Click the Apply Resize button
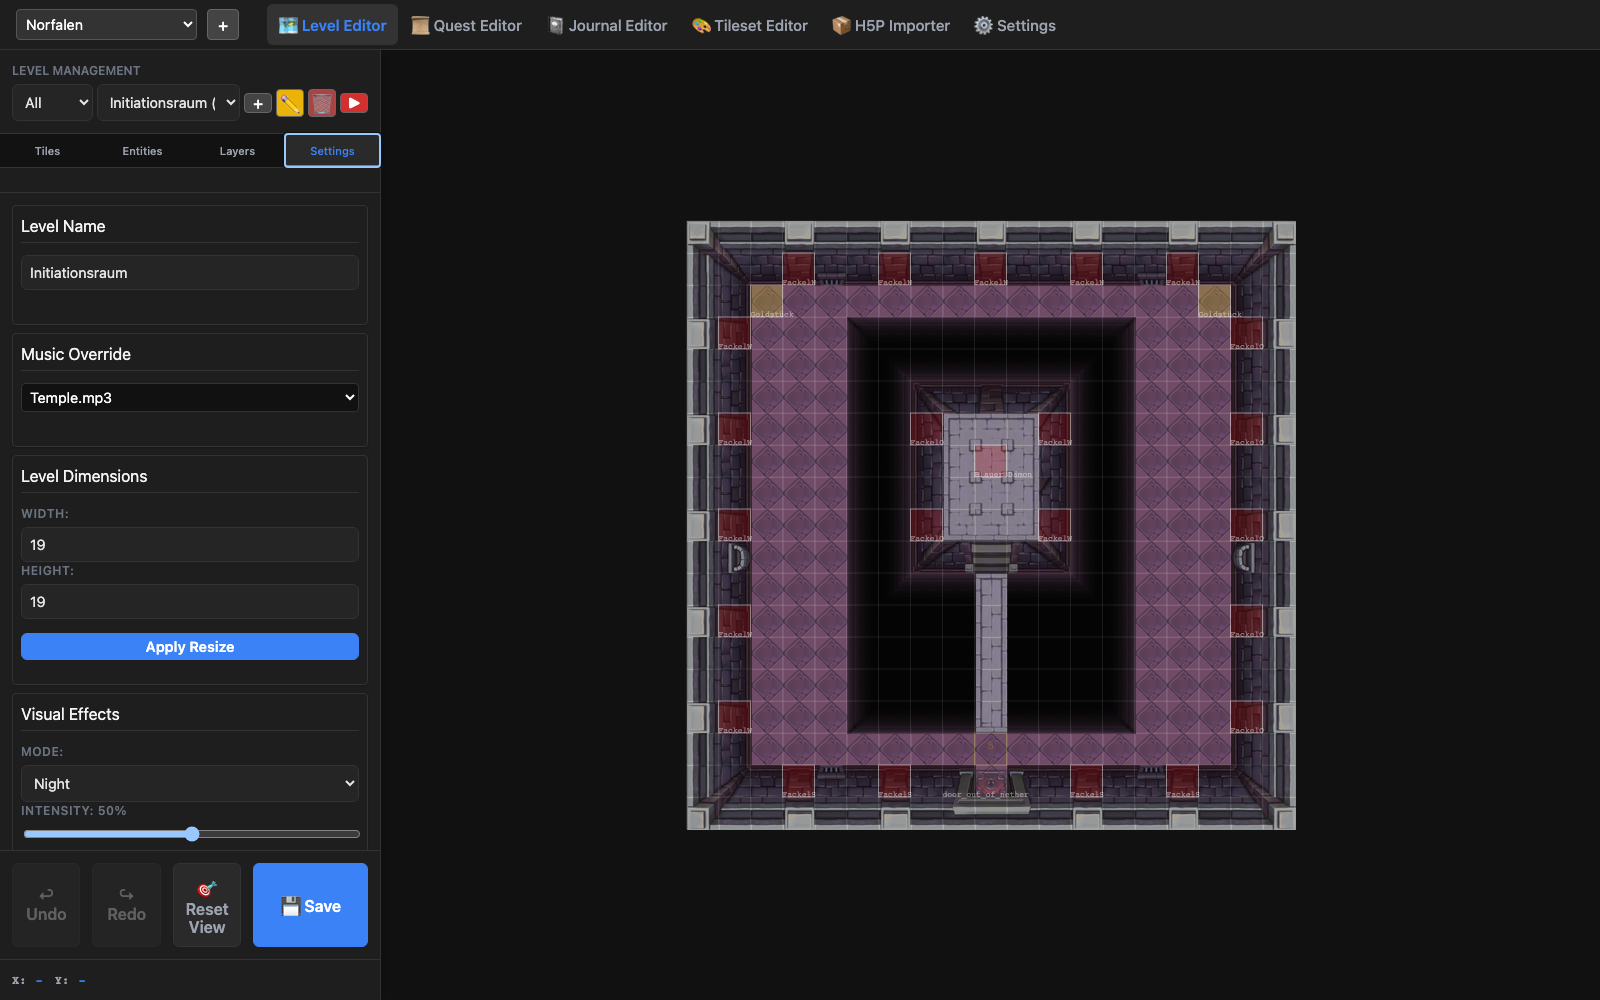This screenshot has height=1000, width=1600. click(x=189, y=646)
